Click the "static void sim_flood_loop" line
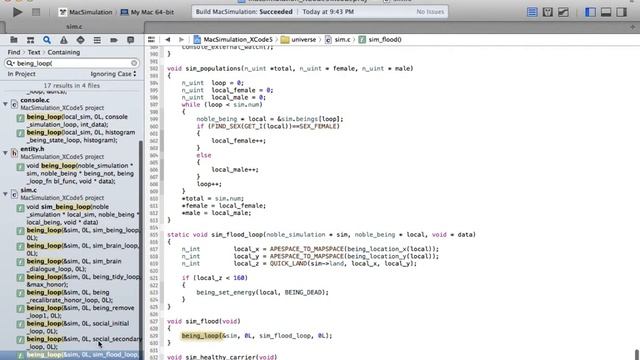The image size is (640, 360). coord(321,234)
